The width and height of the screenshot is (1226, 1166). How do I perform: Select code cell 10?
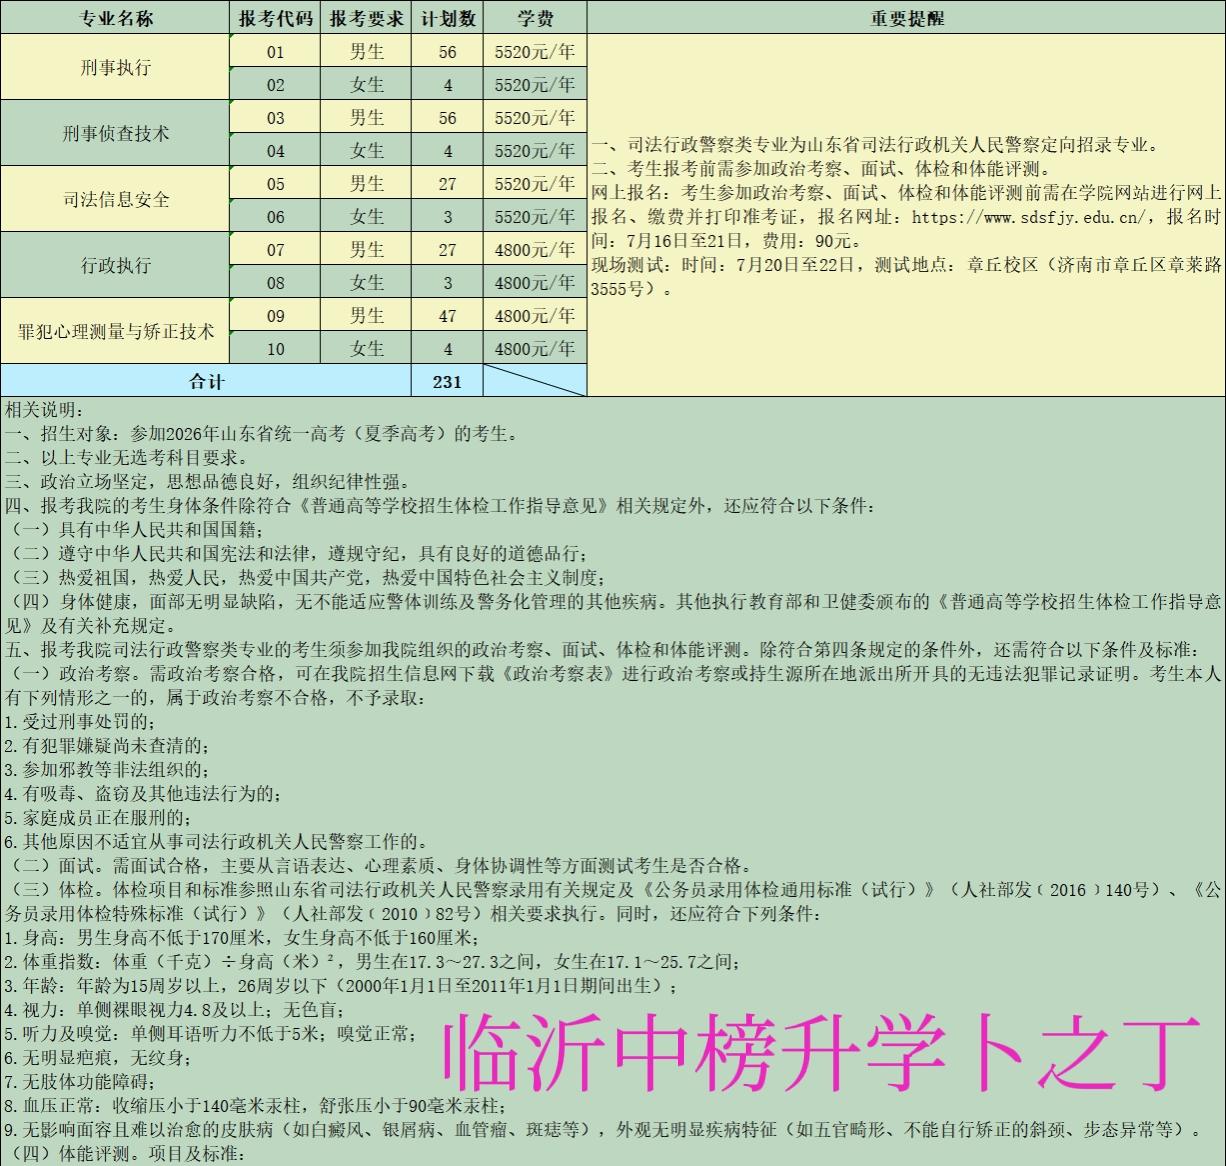276,349
